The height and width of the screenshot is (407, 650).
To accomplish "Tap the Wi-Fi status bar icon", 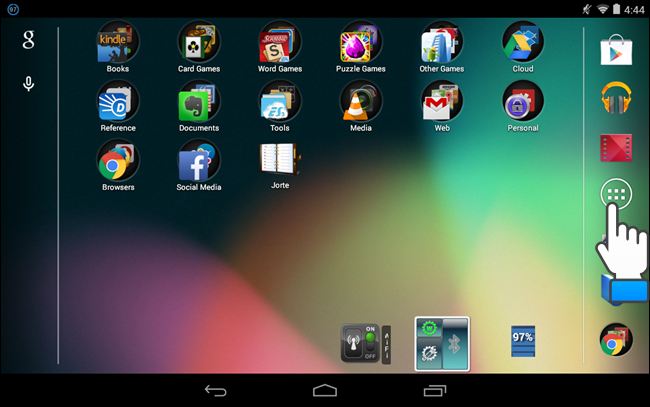I will coord(602,9).
